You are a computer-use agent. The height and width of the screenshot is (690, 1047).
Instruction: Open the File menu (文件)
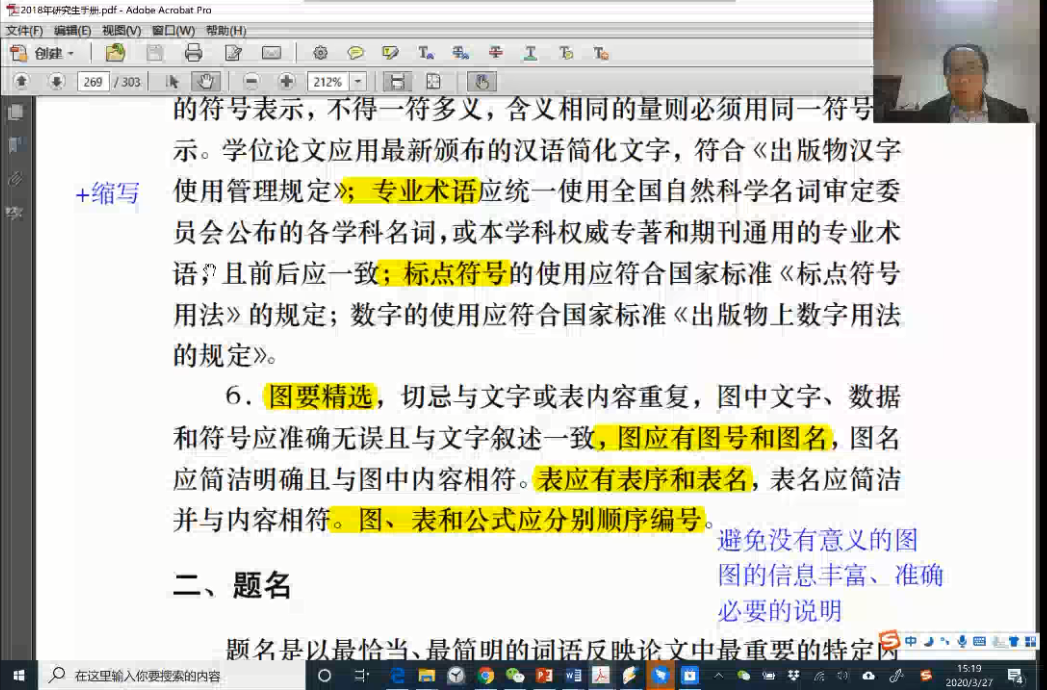[24, 31]
